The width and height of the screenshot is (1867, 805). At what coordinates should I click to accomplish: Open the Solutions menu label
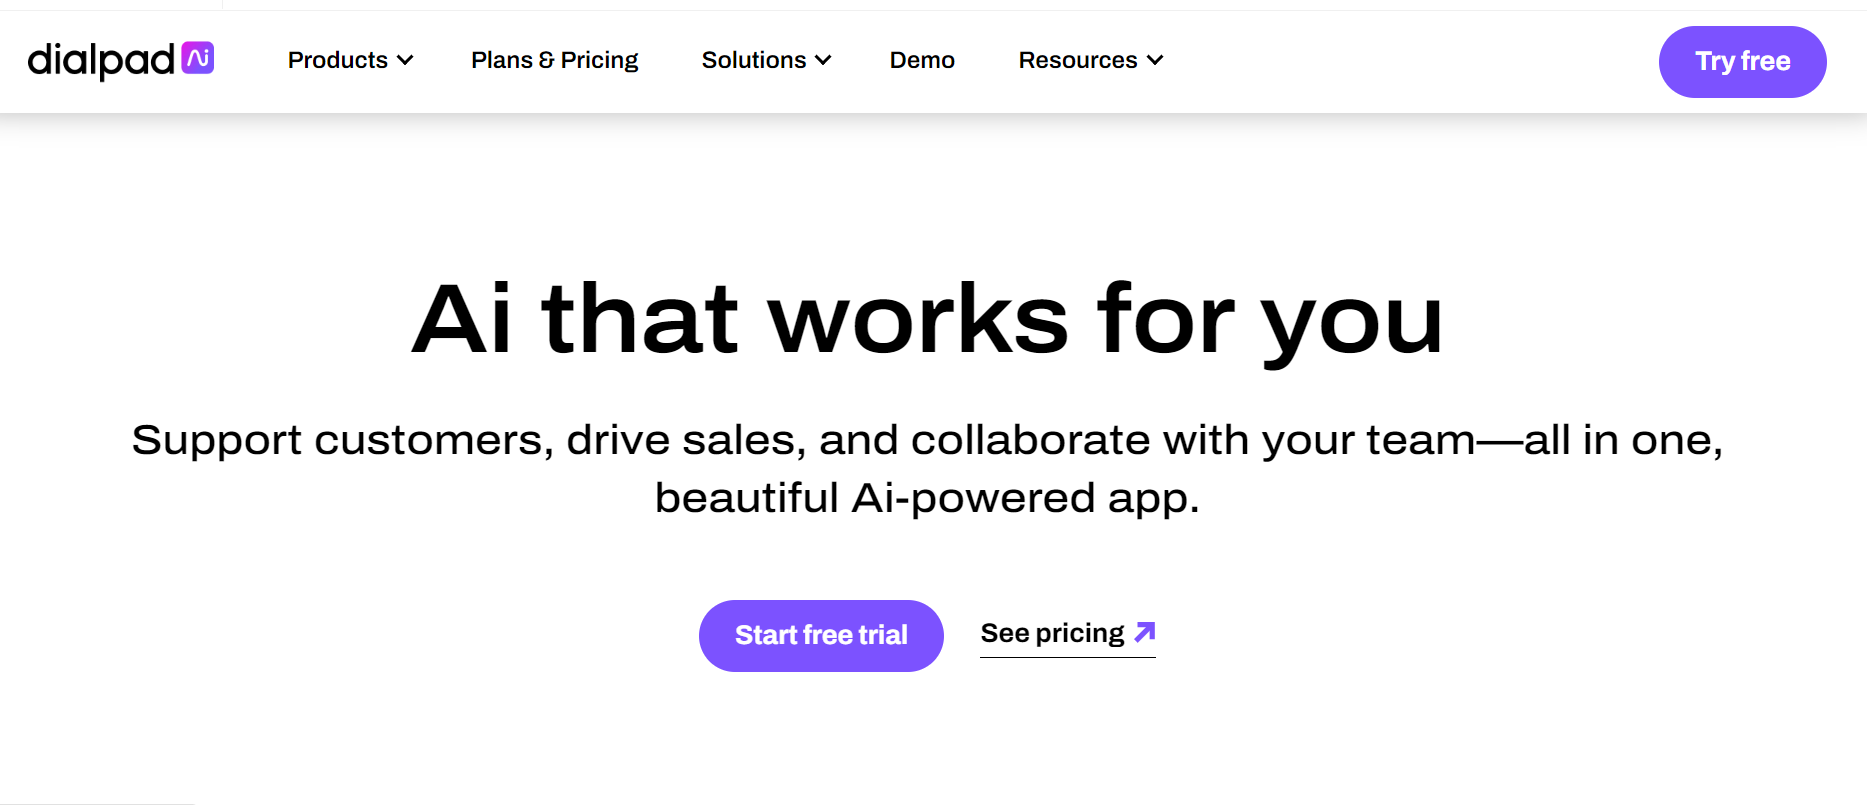click(x=753, y=60)
